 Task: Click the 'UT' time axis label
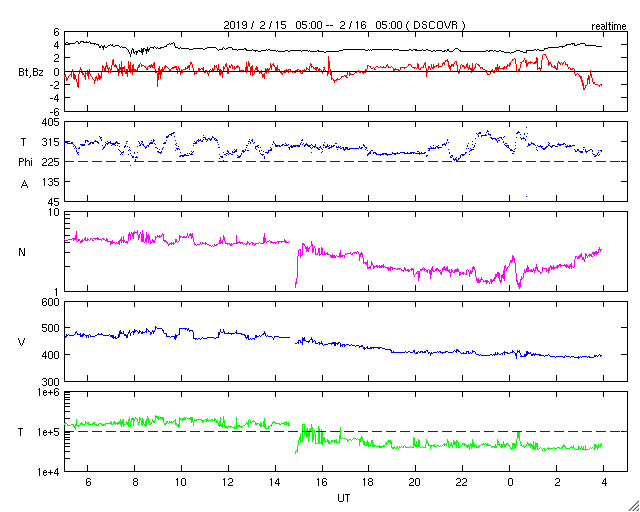click(344, 498)
